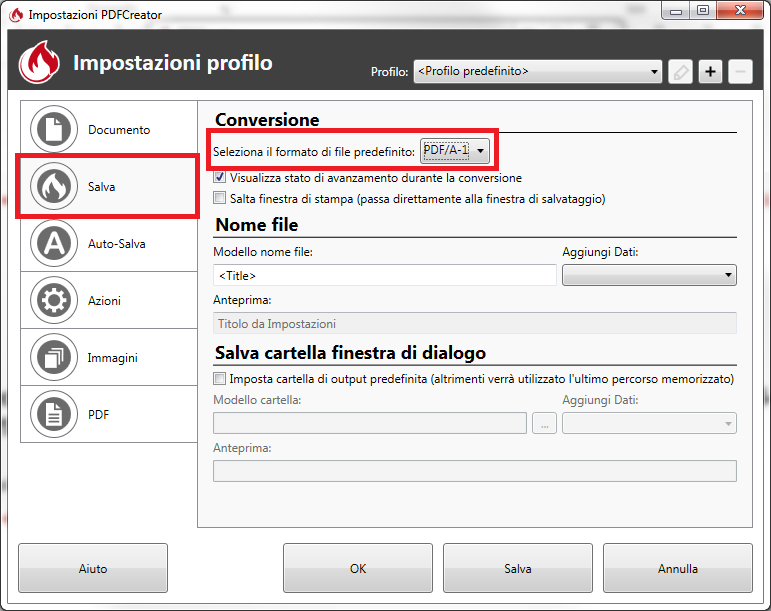Viewport: 771px width, 611px height.
Task: Select the Salva tab label
Action: [x=101, y=187]
